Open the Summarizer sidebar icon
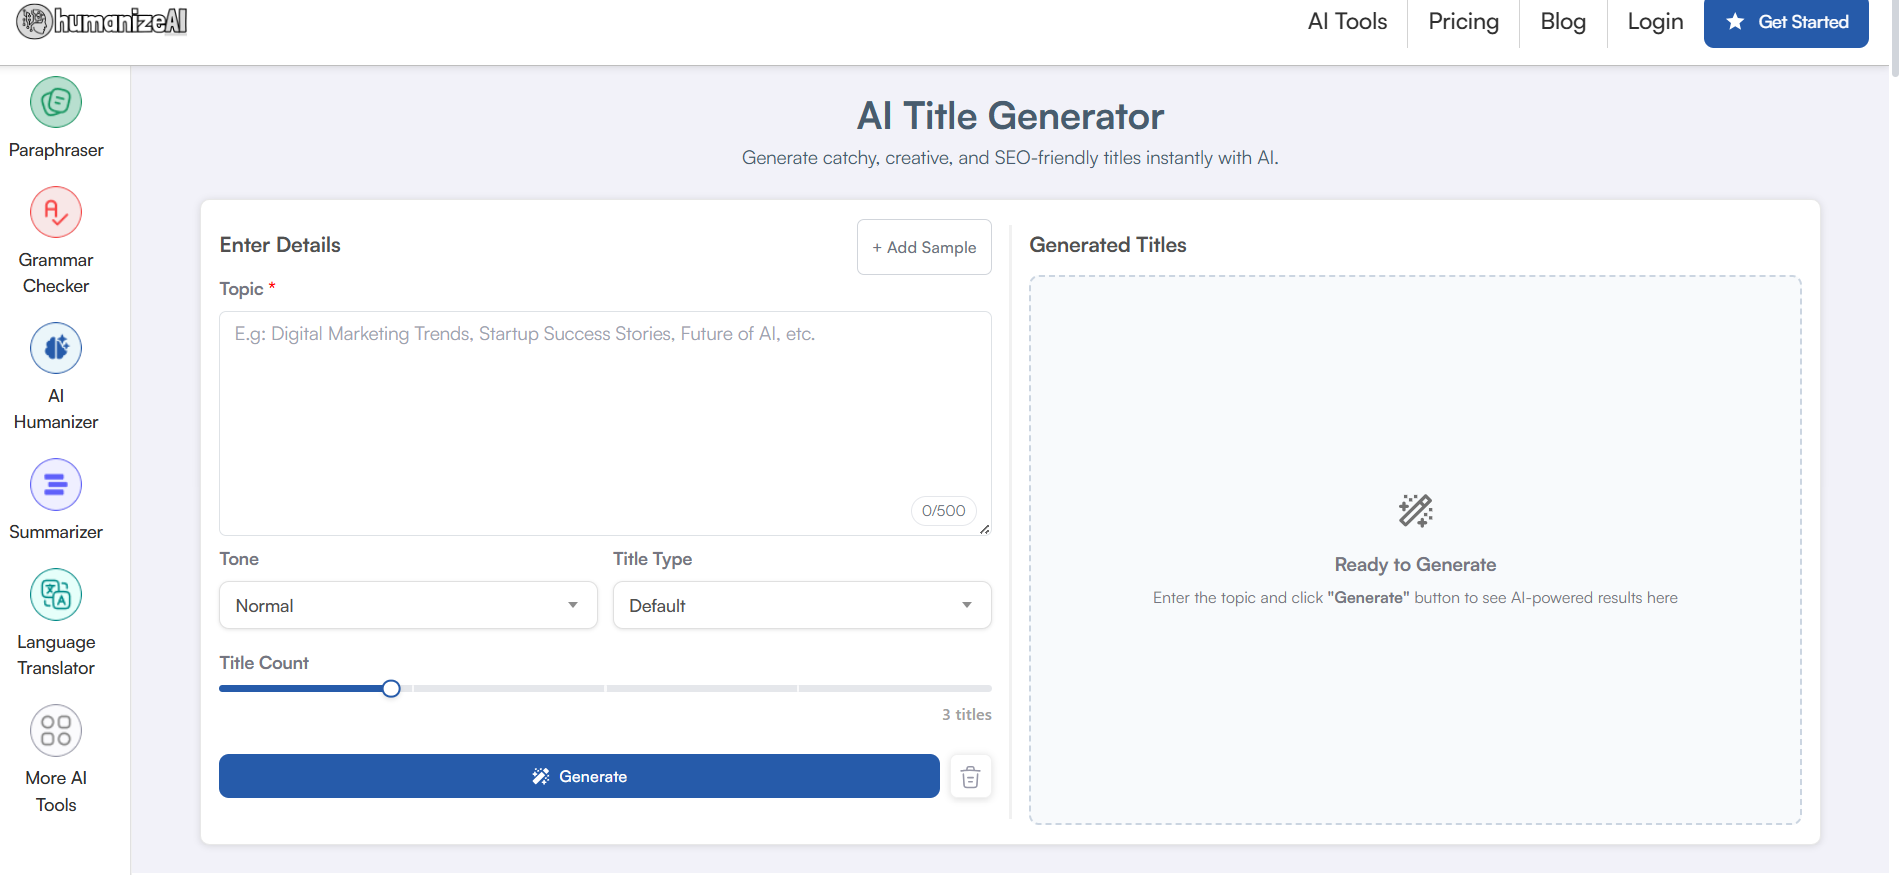This screenshot has height=875, width=1901. tap(56, 485)
